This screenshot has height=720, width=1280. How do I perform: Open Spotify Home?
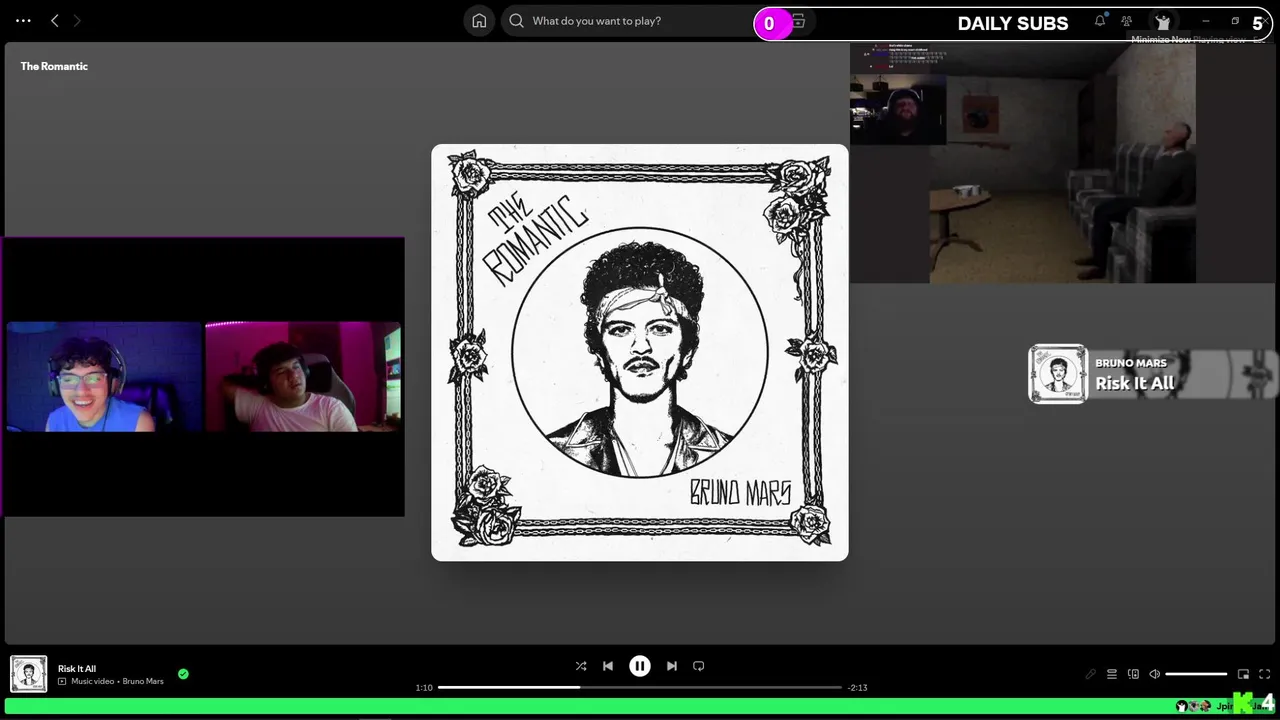point(479,21)
